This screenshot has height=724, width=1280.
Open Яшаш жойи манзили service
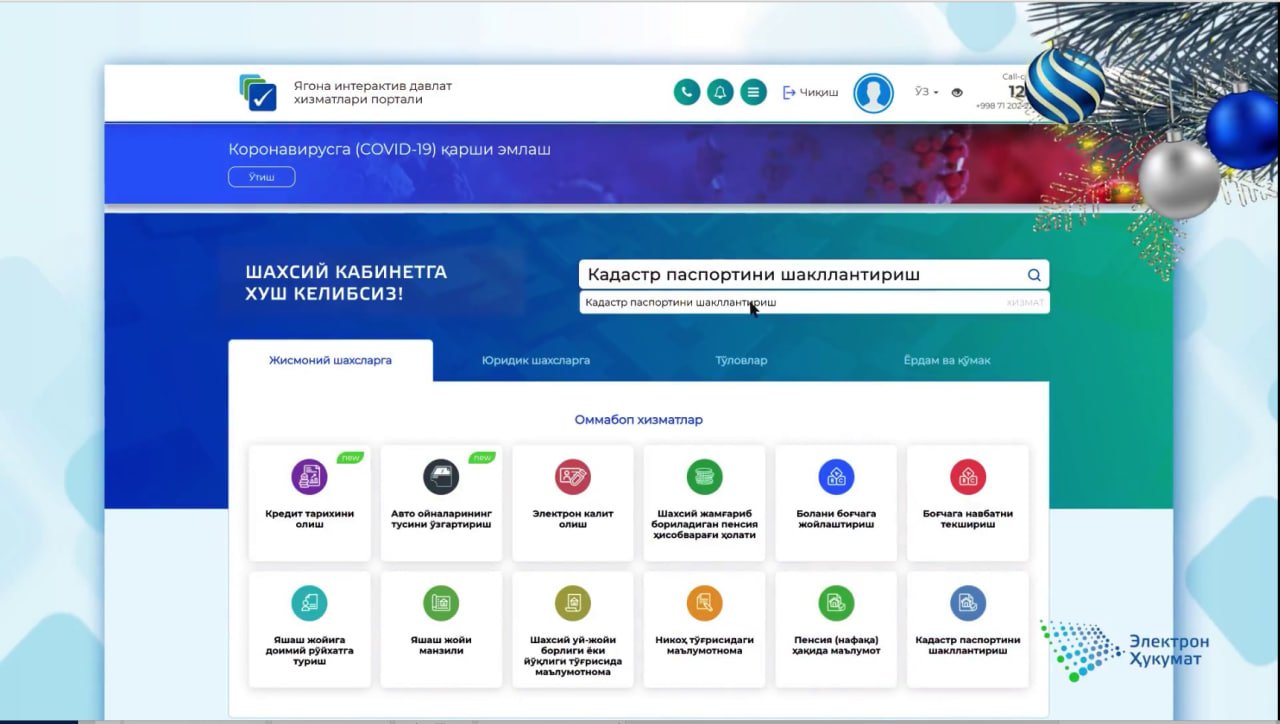coord(441,629)
